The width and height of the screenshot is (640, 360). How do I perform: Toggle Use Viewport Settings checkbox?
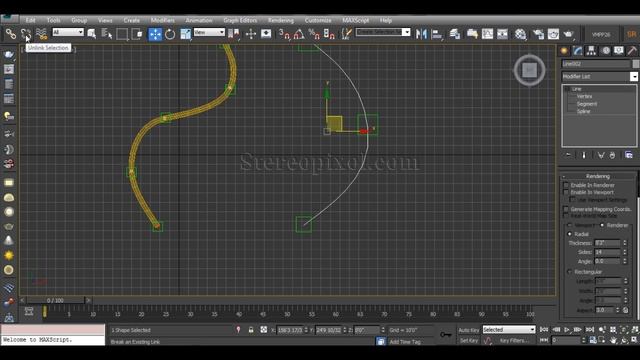pos(572,200)
